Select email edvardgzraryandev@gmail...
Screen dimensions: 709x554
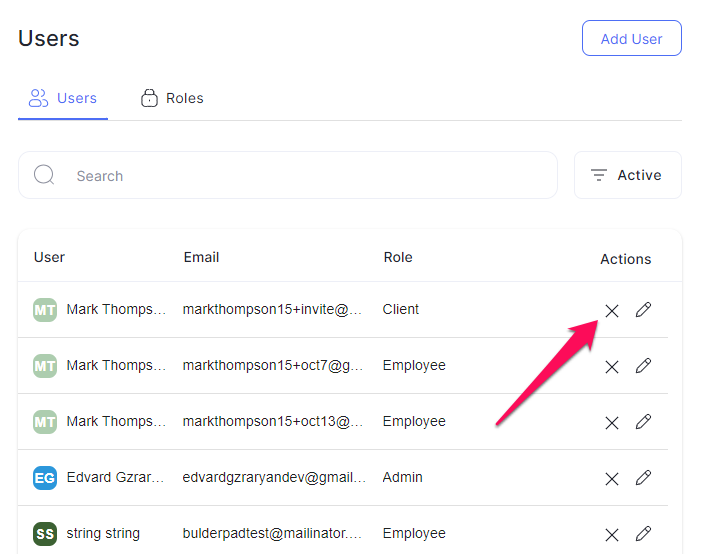click(274, 478)
